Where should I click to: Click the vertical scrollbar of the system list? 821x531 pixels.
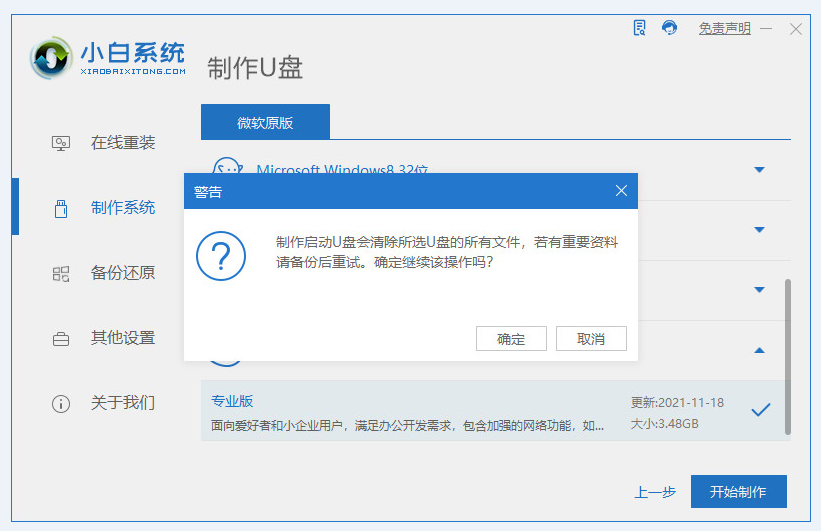[x=787, y=355]
